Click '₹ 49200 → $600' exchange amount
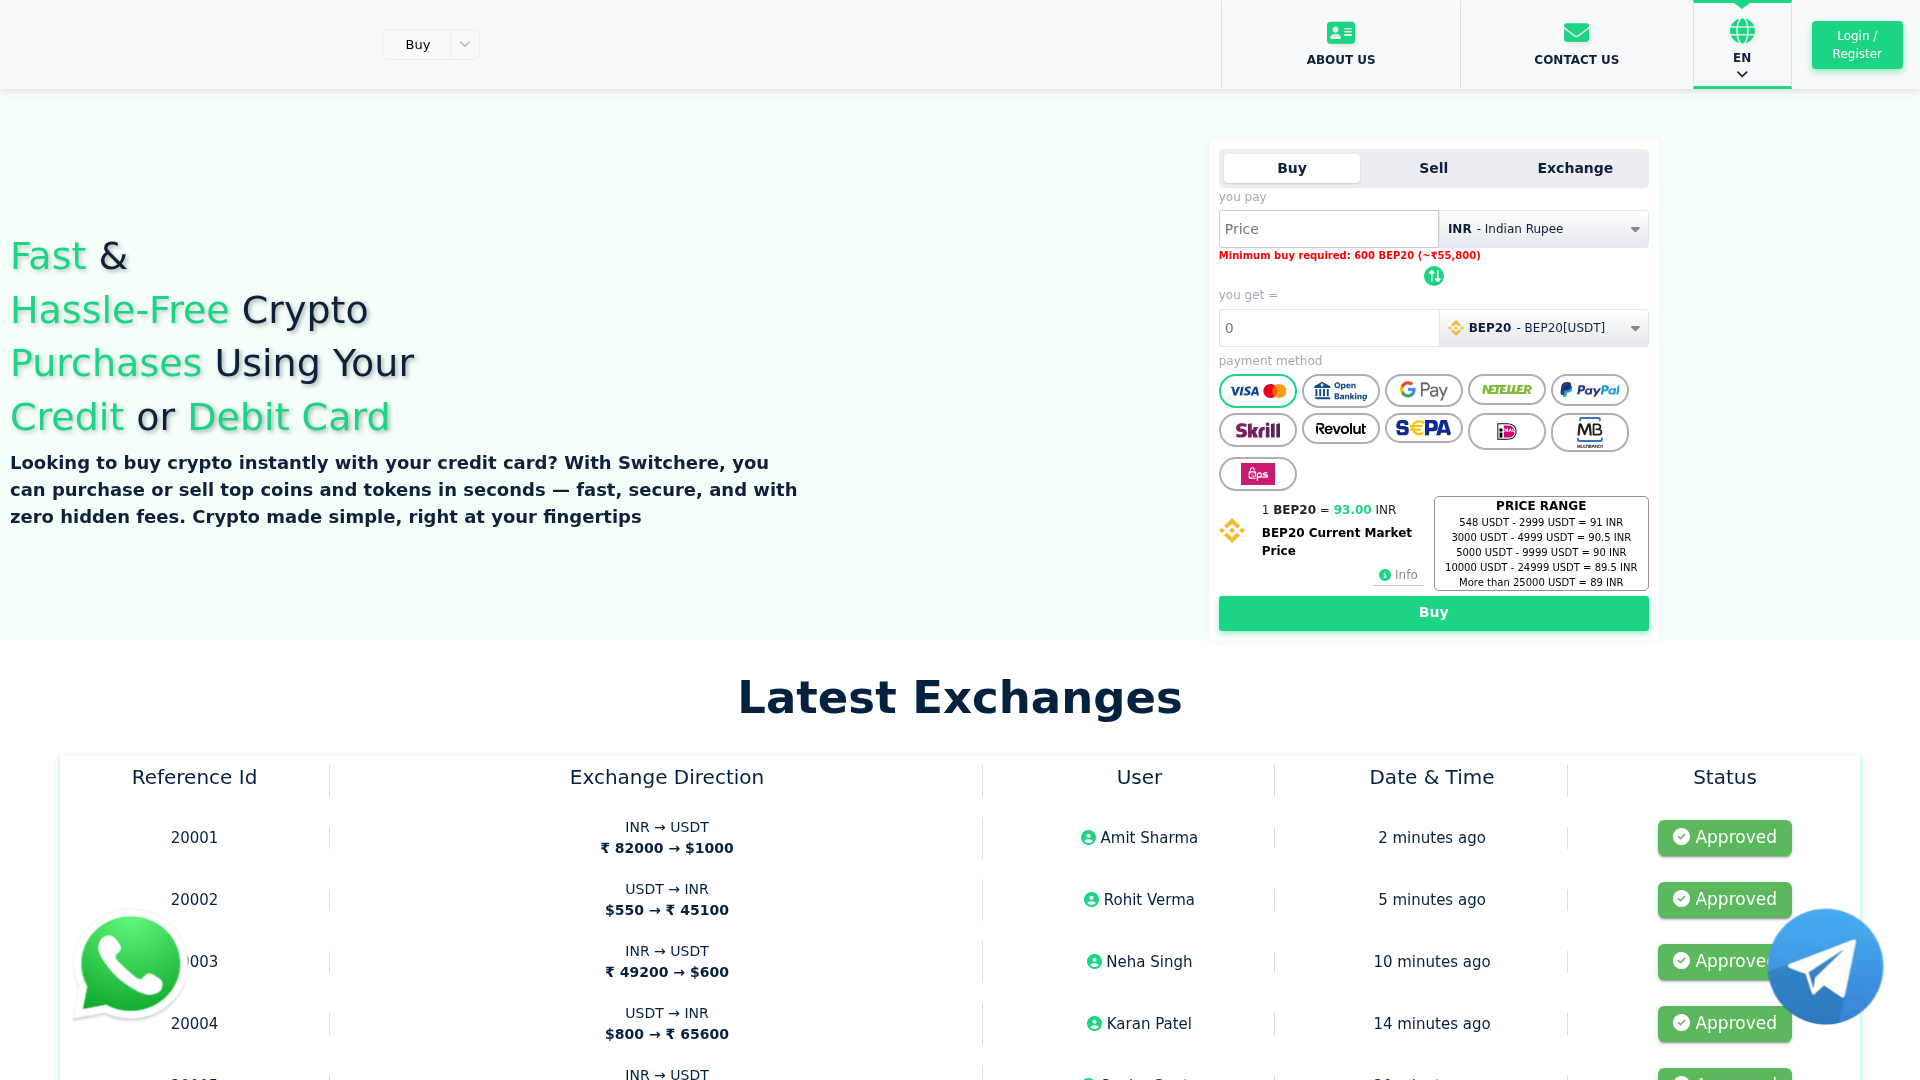Image resolution: width=1920 pixels, height=1080 pixels. pyautogui.click(x=667, y=972)
